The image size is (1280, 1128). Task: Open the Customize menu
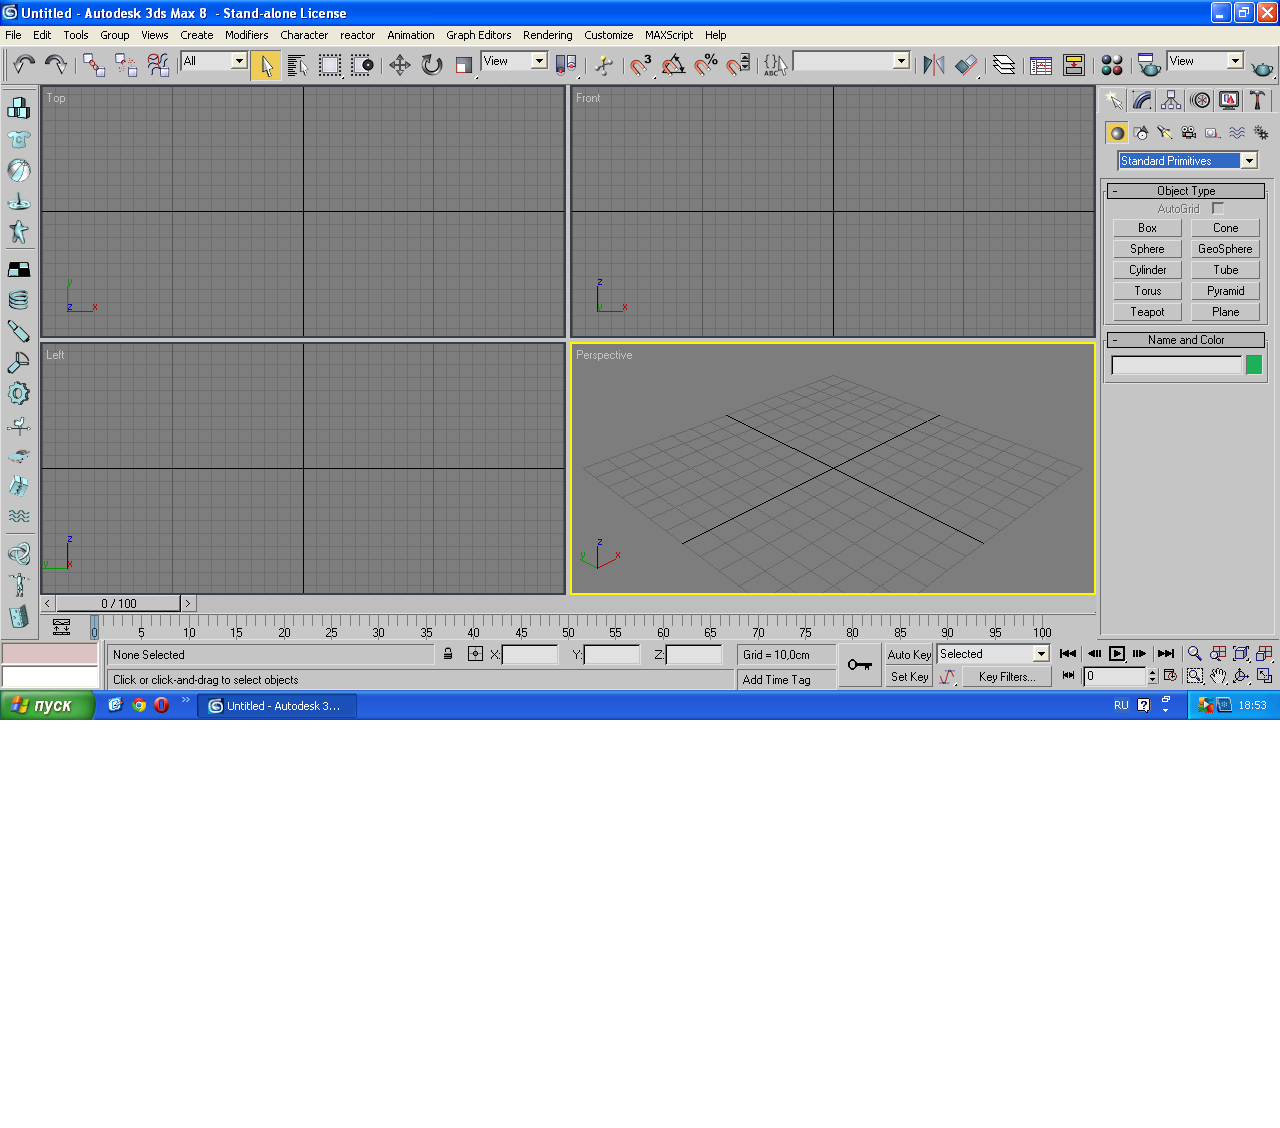[x=608, y=35]
